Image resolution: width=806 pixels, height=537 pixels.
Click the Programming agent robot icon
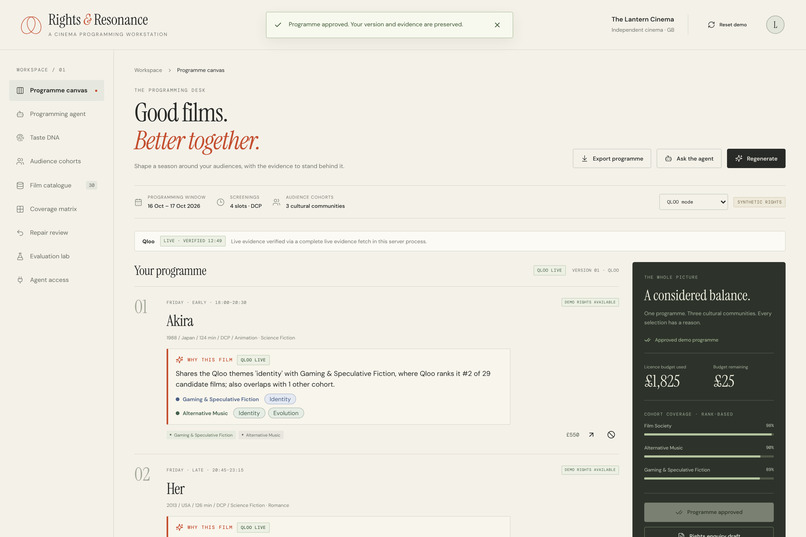pos(20,114)
